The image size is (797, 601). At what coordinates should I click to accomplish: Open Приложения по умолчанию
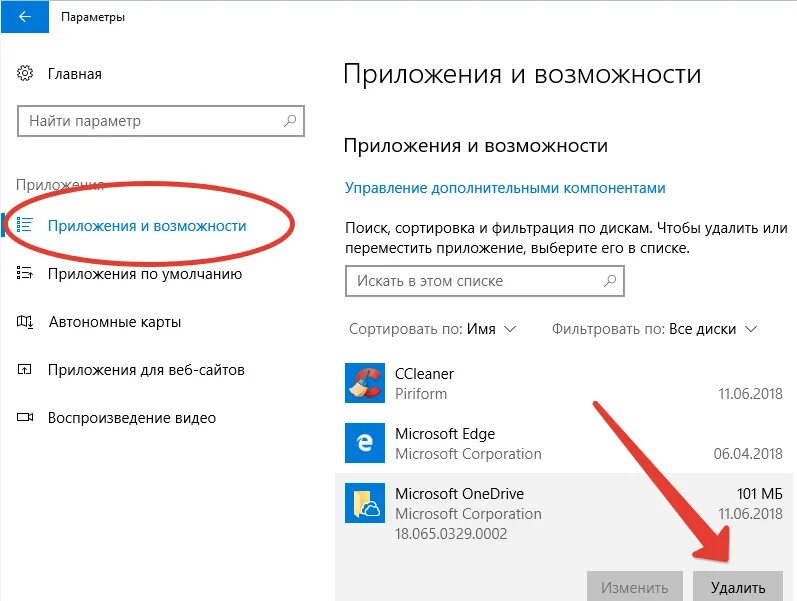pyautogui.click(x=145, y=274)
